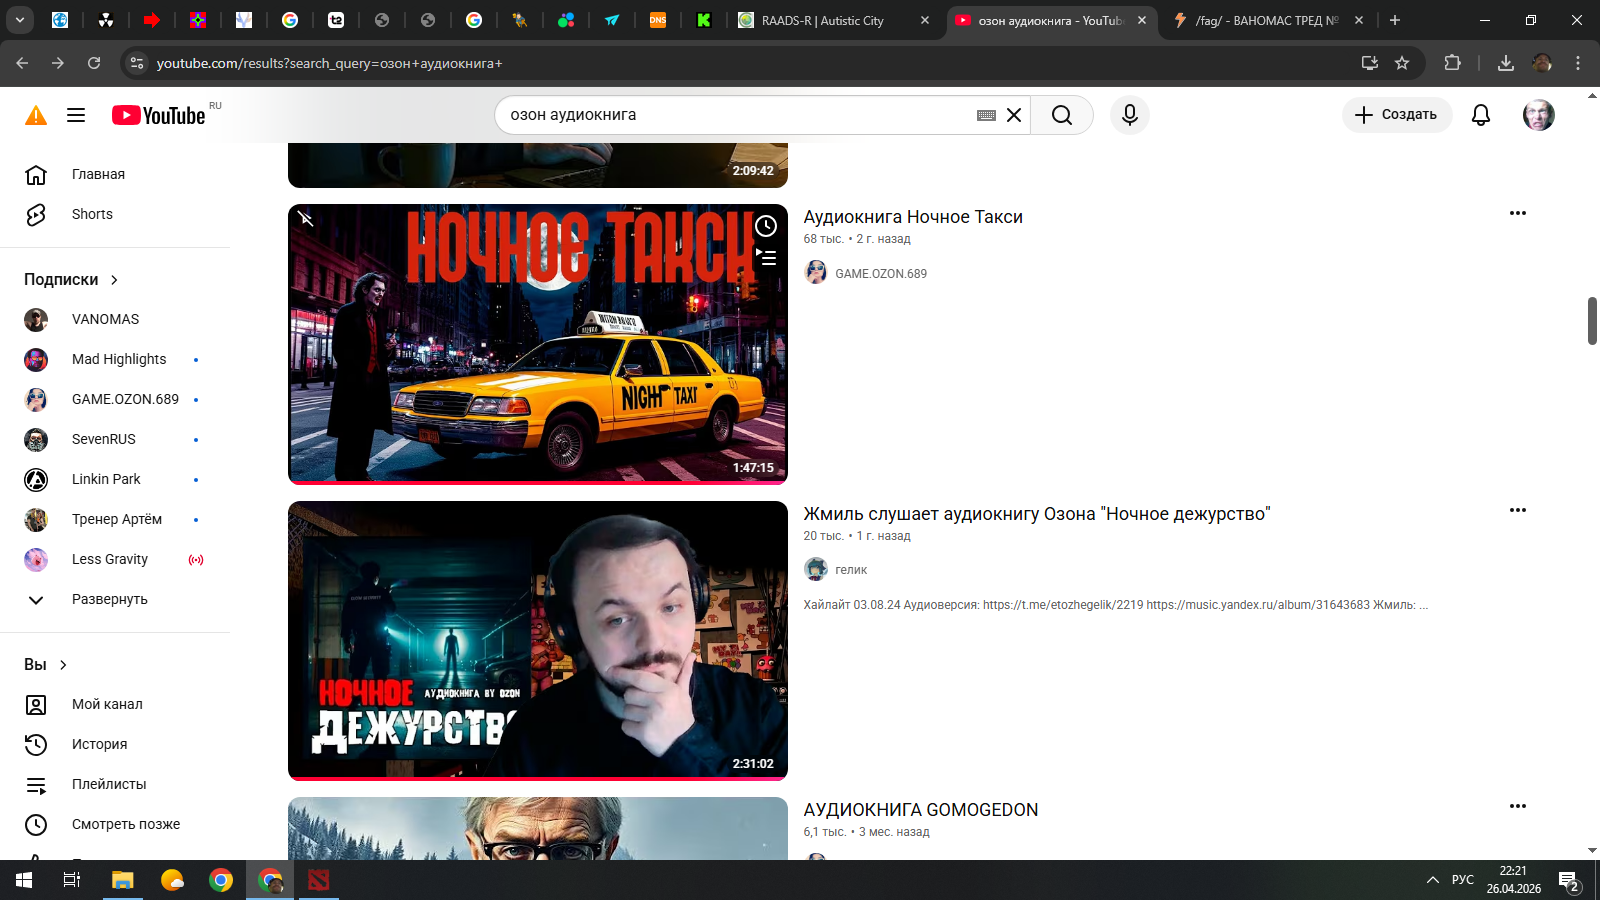Open options menu for Аудиокнига Ночное Такси

coord(1518,213)
